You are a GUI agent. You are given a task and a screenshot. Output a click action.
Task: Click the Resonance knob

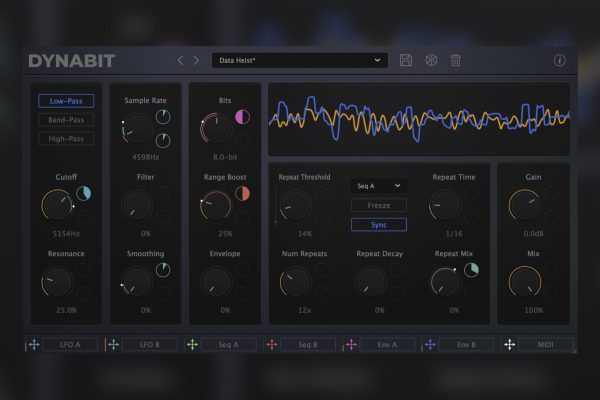[57, 282]
